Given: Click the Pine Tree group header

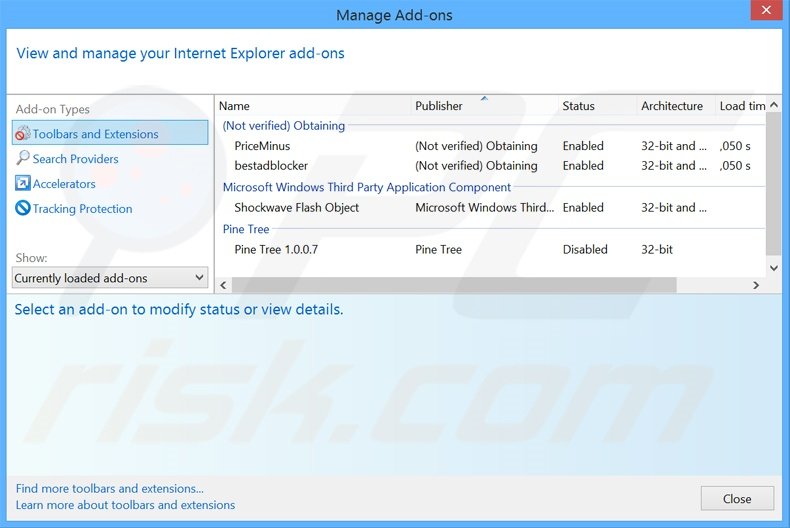Looking at the screenshot, I should click(x=246, y=229).
